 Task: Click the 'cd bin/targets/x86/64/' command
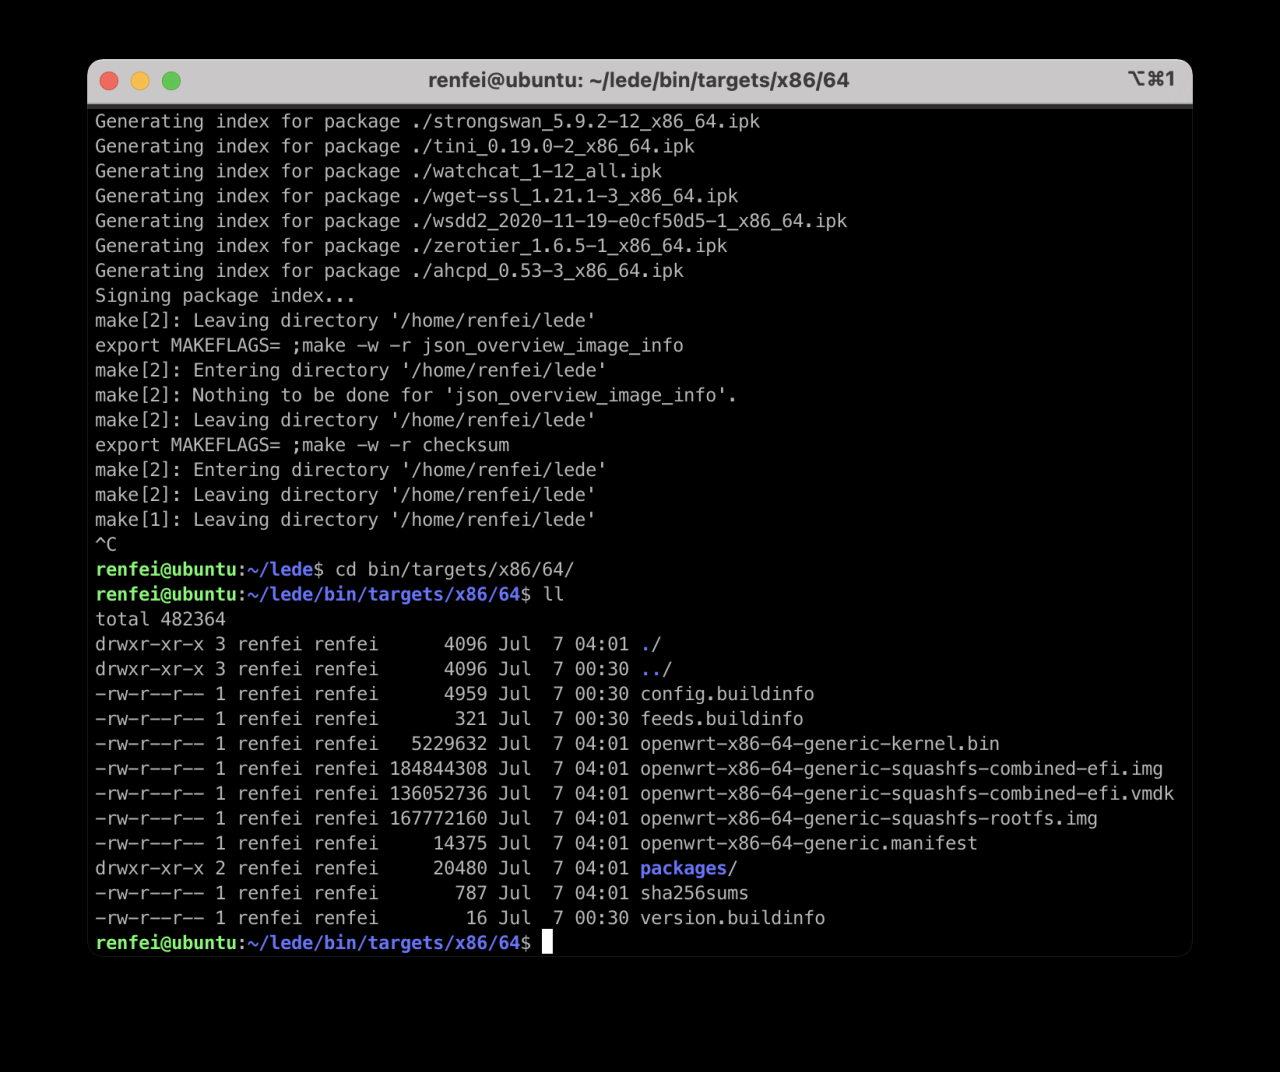point(454,570)
